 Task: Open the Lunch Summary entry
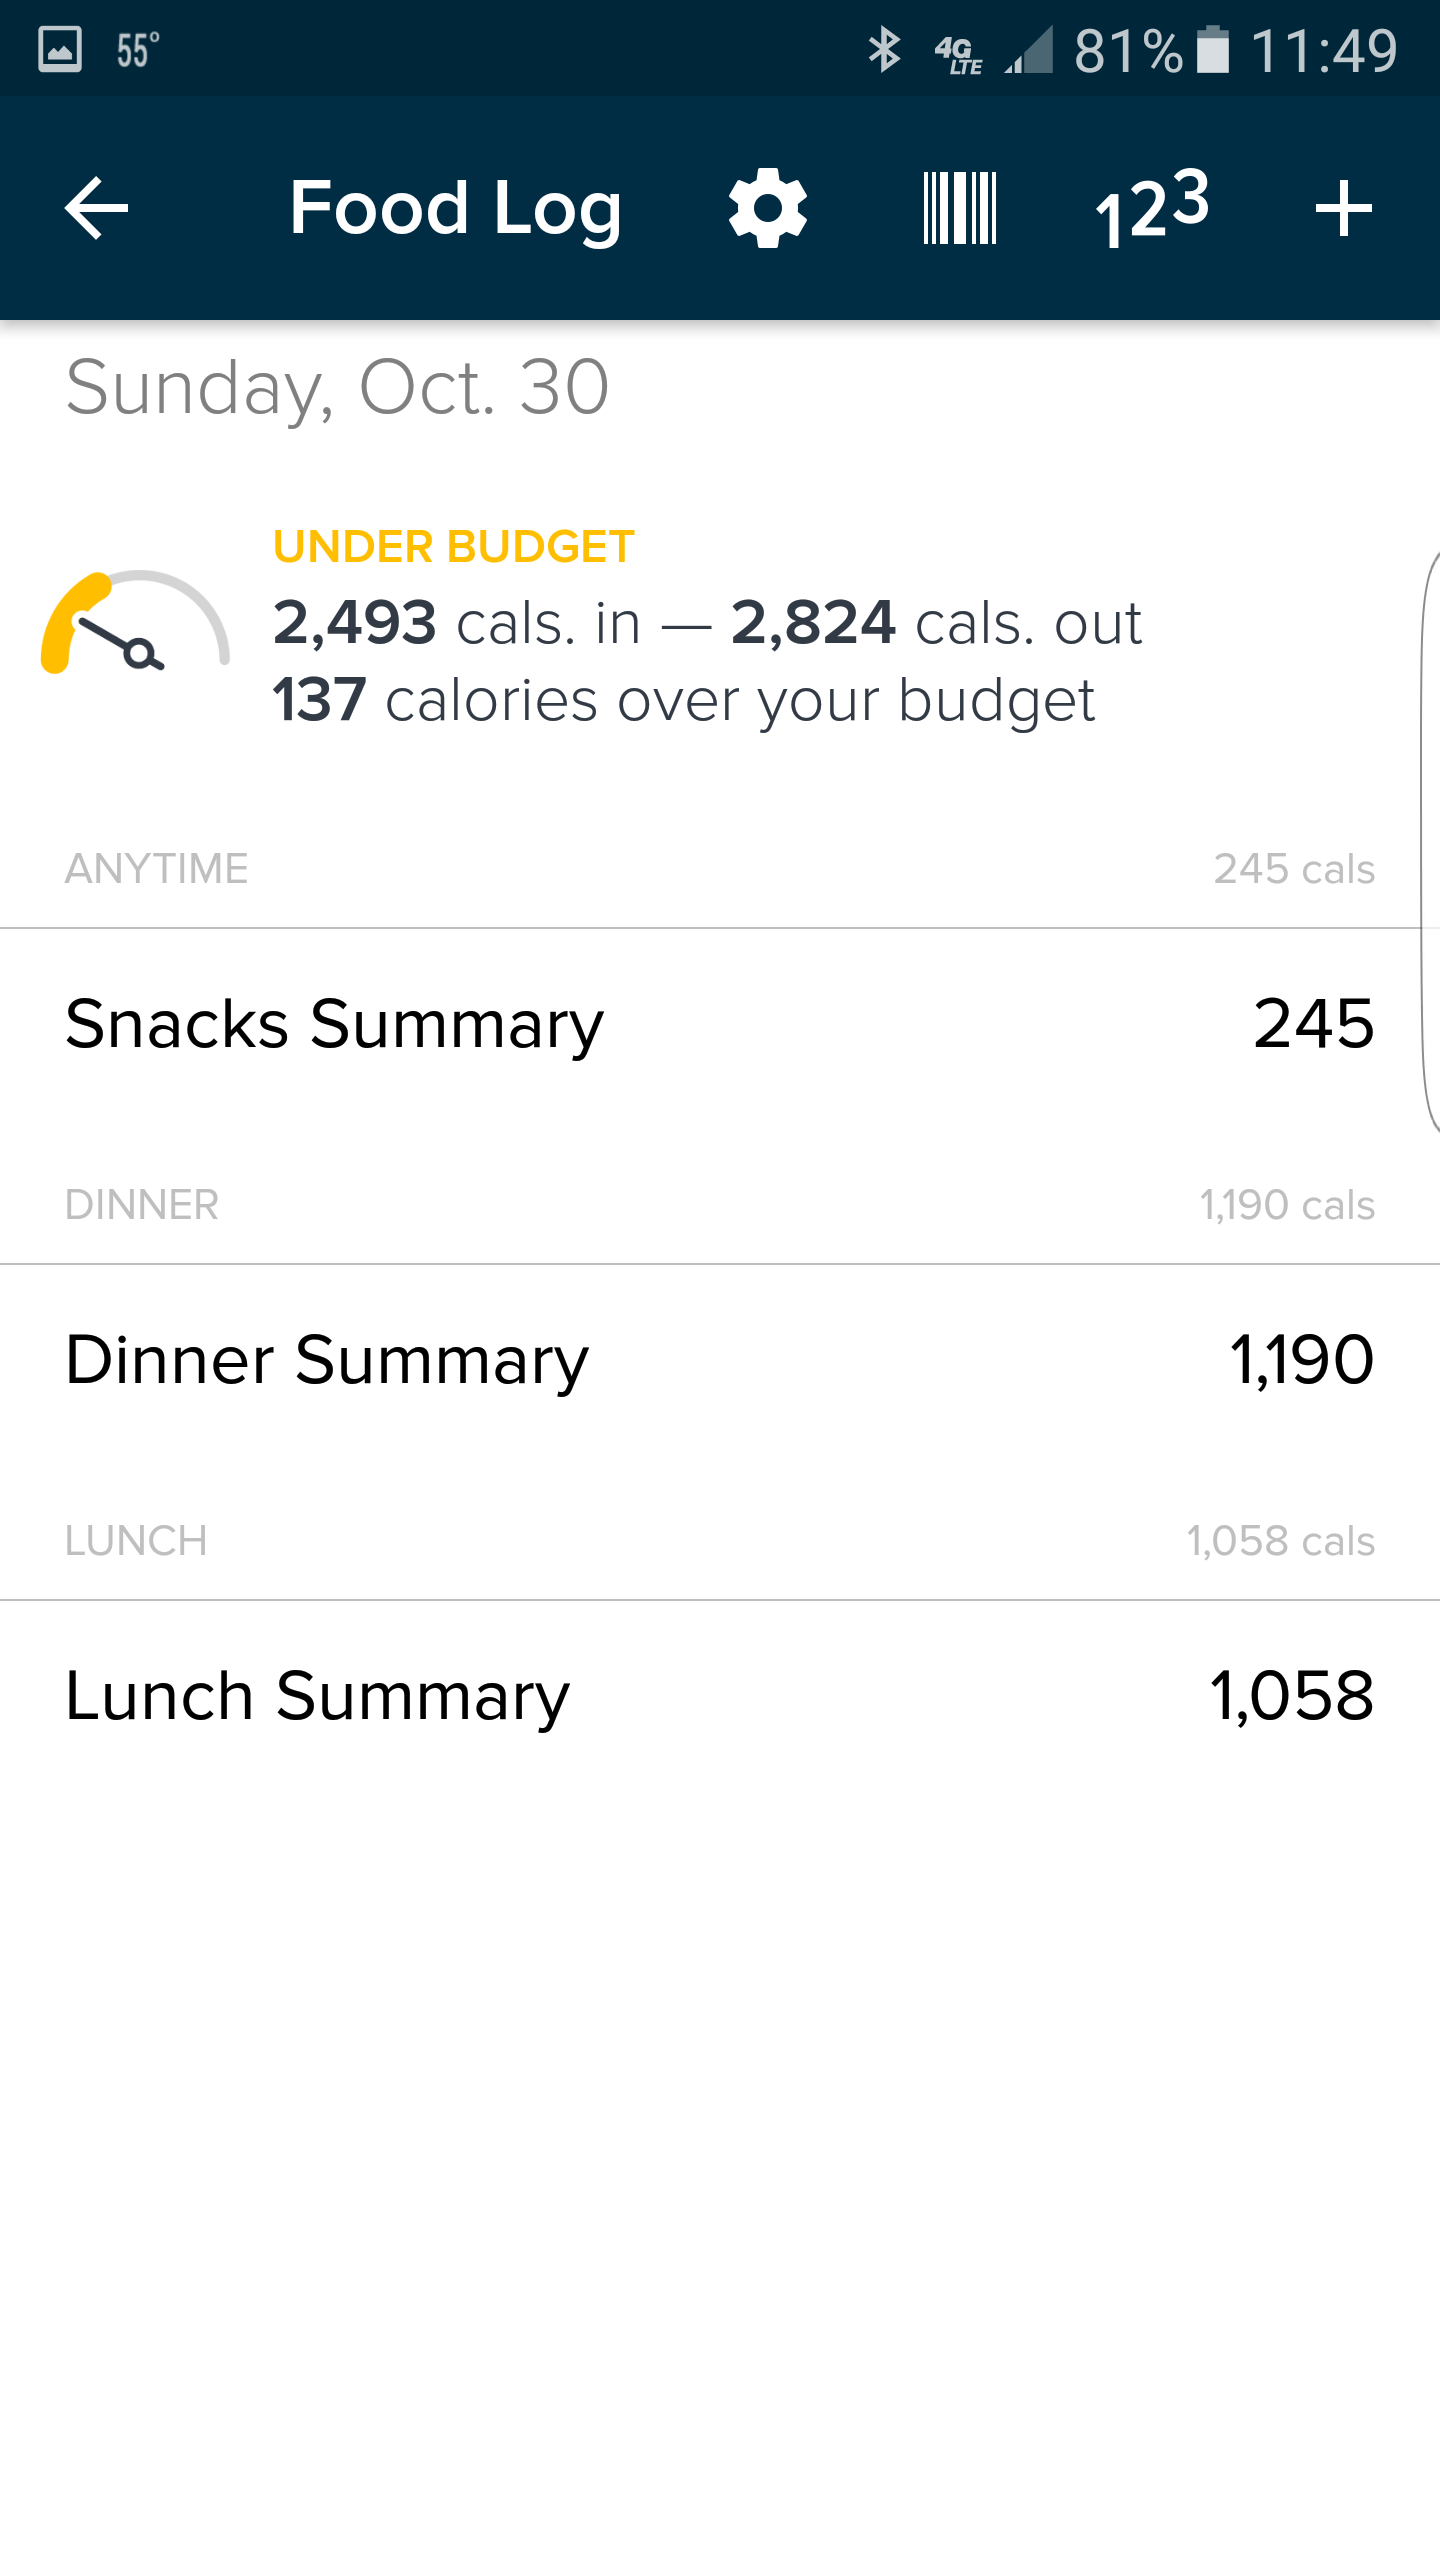point(720,1696)
